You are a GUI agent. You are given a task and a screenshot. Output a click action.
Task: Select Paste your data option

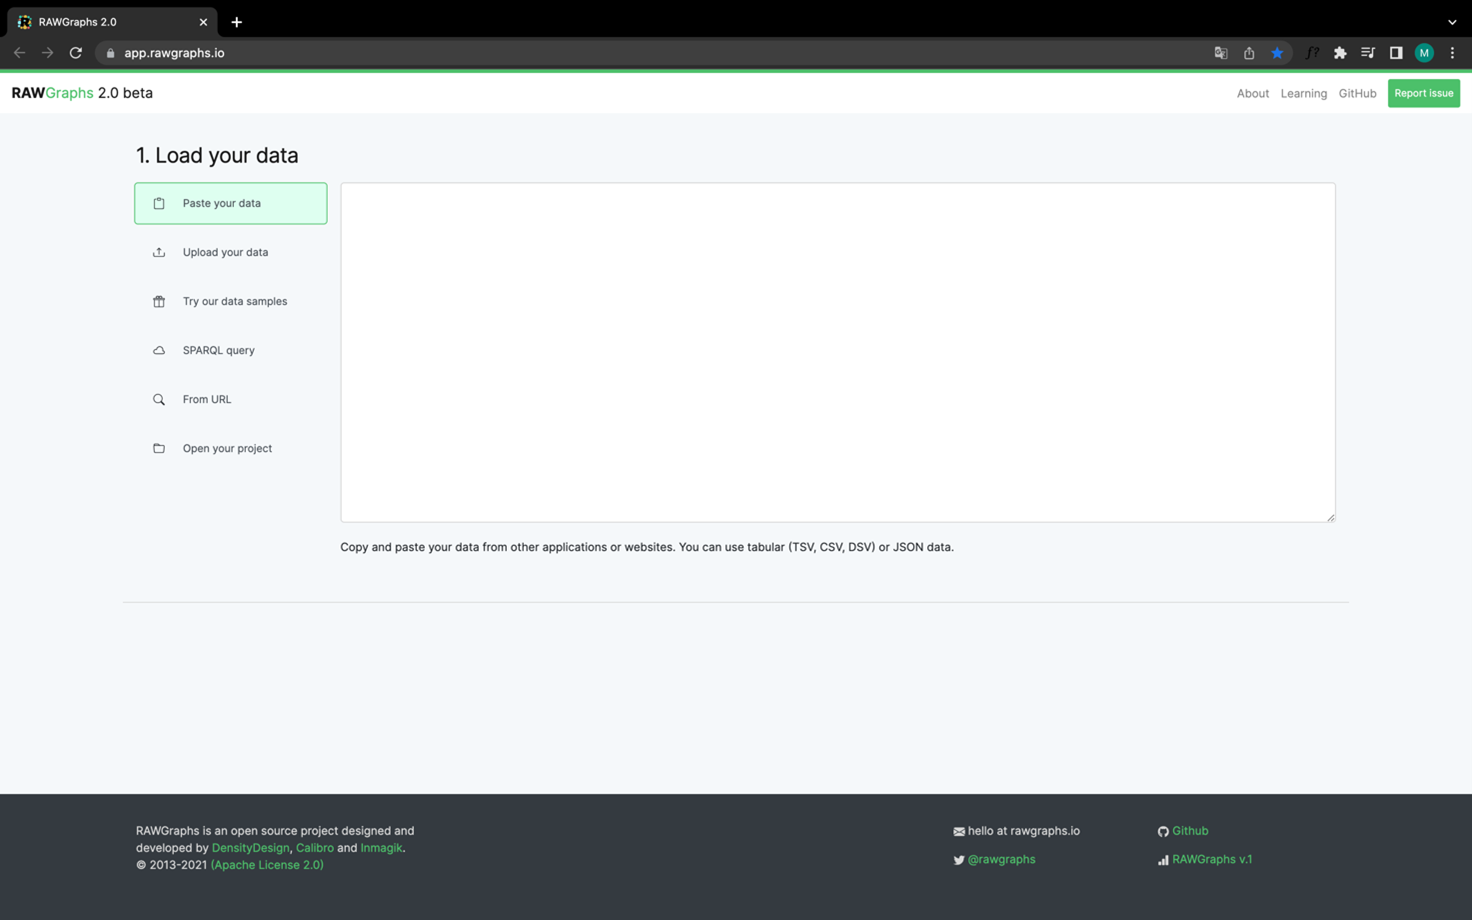click(x=231, y=203)
